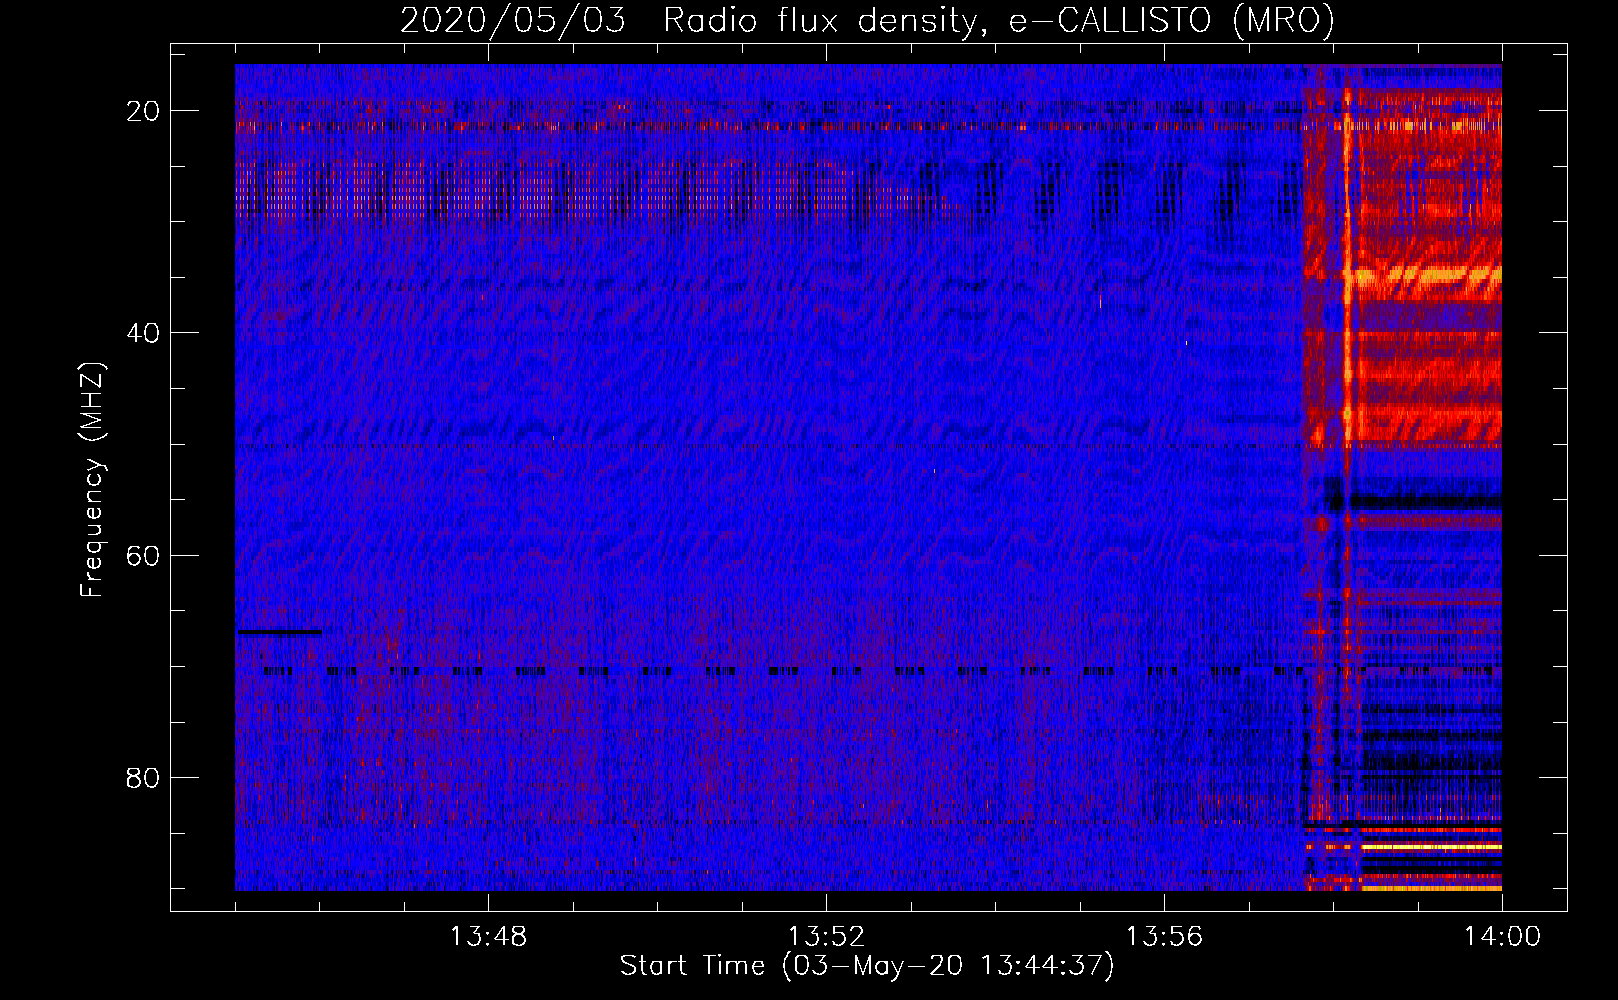Click the 13:52 time tick label
Image resolution: width=1618 pixels, height=1000 pixels.
pos(826,937)
